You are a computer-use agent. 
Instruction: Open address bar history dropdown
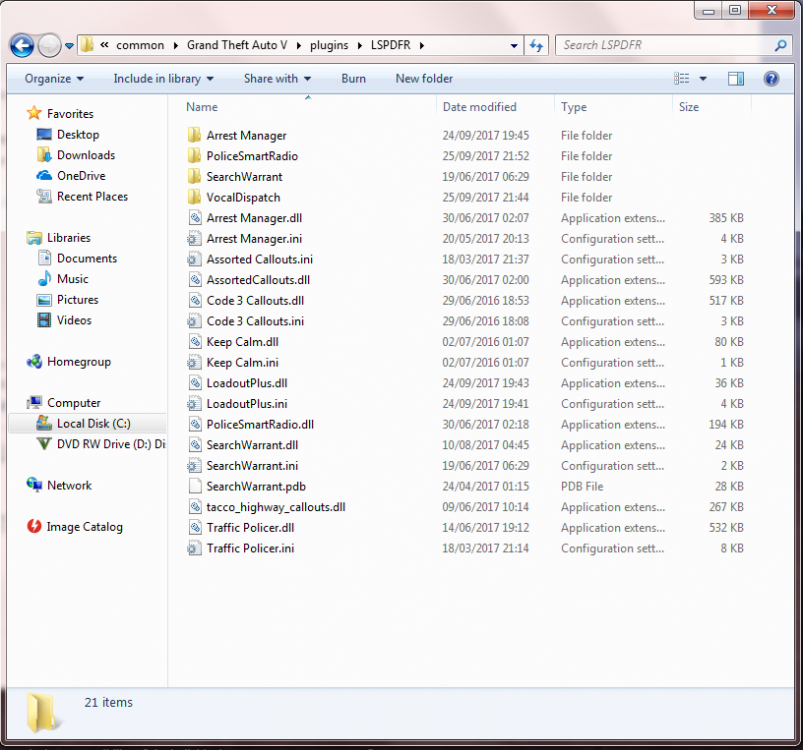coord(514,46)
